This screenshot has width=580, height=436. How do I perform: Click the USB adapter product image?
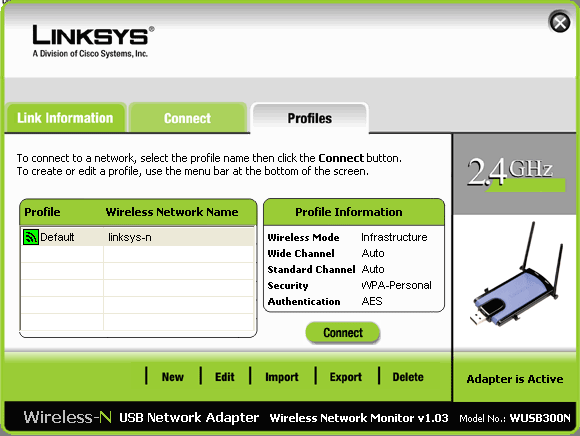click(517, 276)
